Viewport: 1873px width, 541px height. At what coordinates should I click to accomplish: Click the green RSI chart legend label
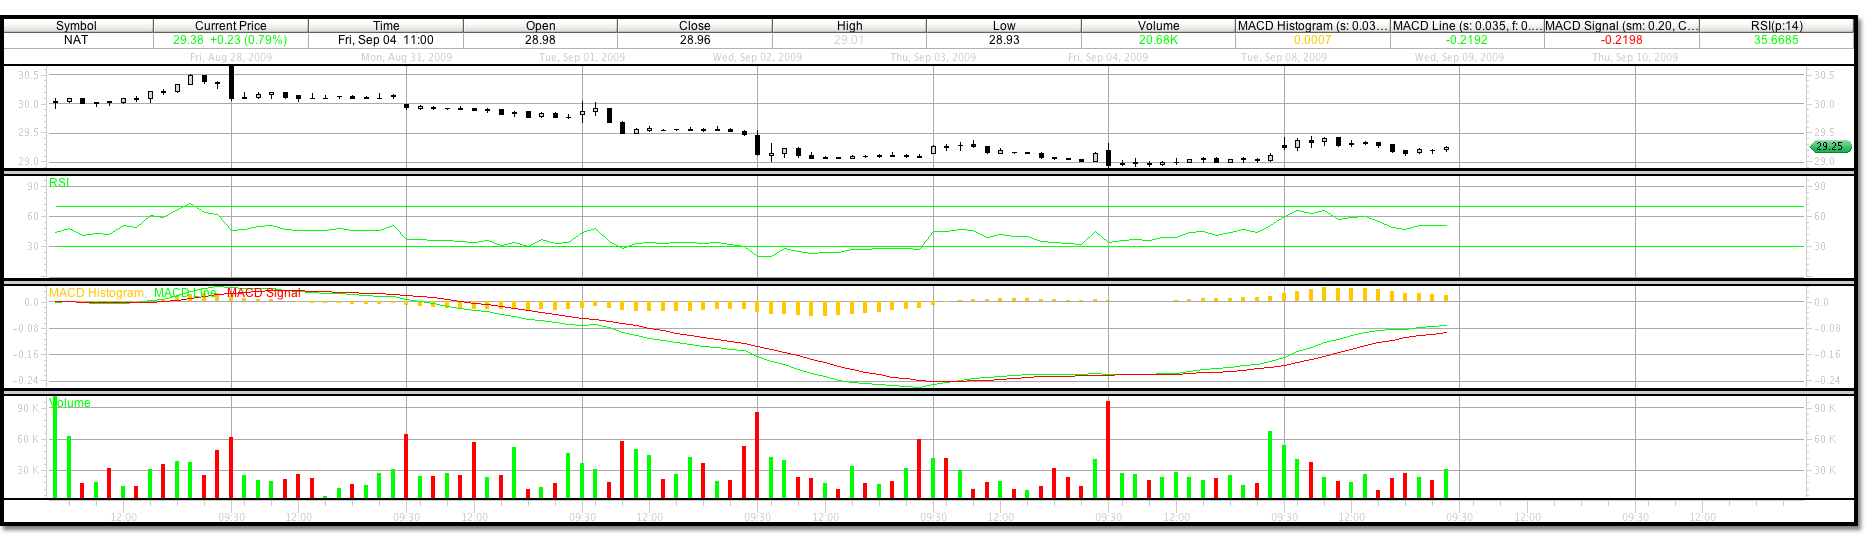[59, 183]
